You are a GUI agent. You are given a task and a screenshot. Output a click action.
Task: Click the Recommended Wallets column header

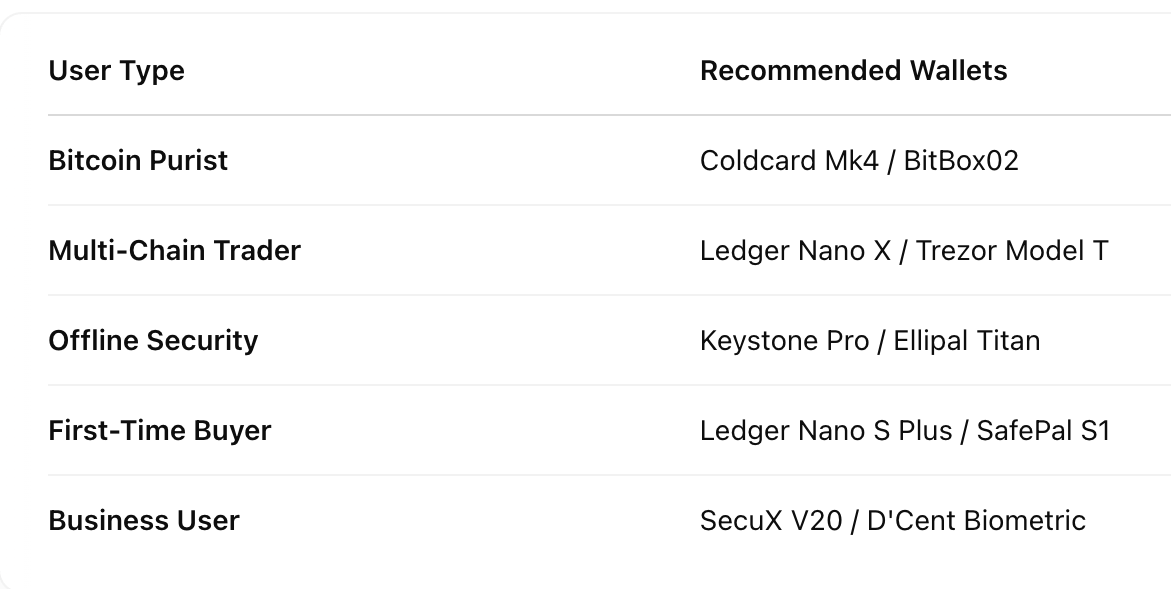click(853, 71)
